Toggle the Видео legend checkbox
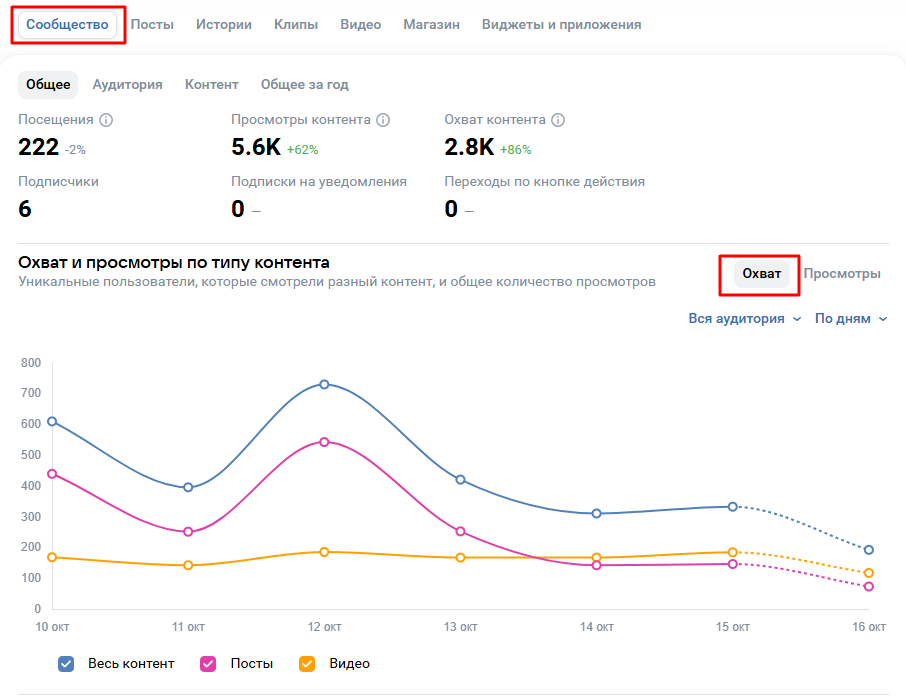The height and width of the screenshot is (696, 906). [x=308, y=663]
